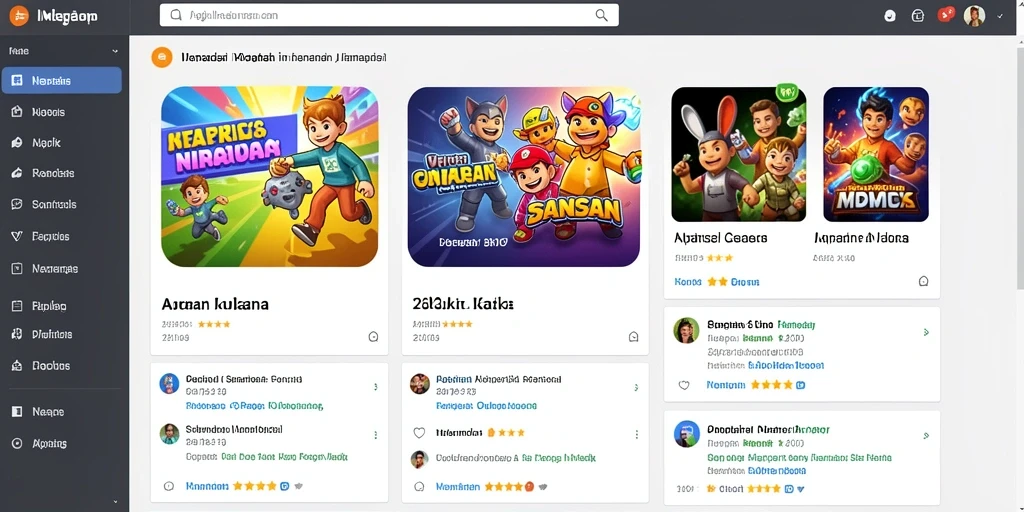The width and height of the screenshot is (1024, 512).
Task: Expand the chevron next to profile avatar
Action: click(1000, 16)
